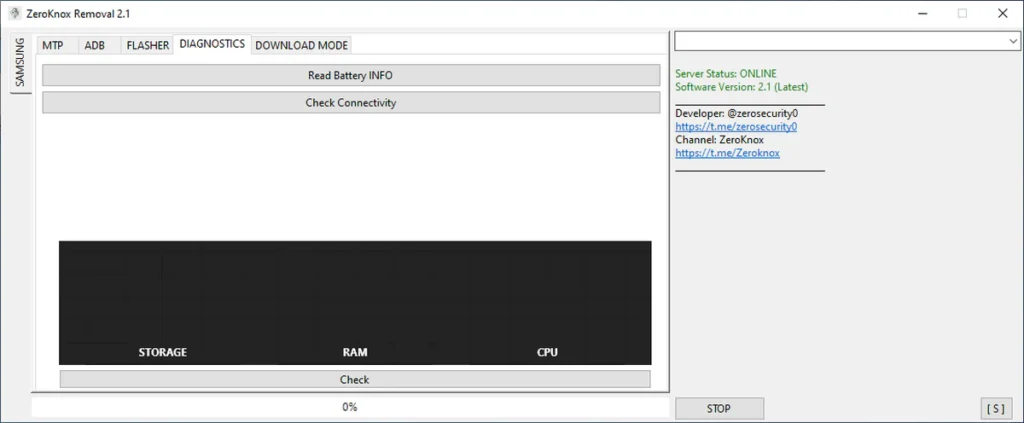Click the RAM gauge label
1024x423 pixels.
(x=355, y=352)
